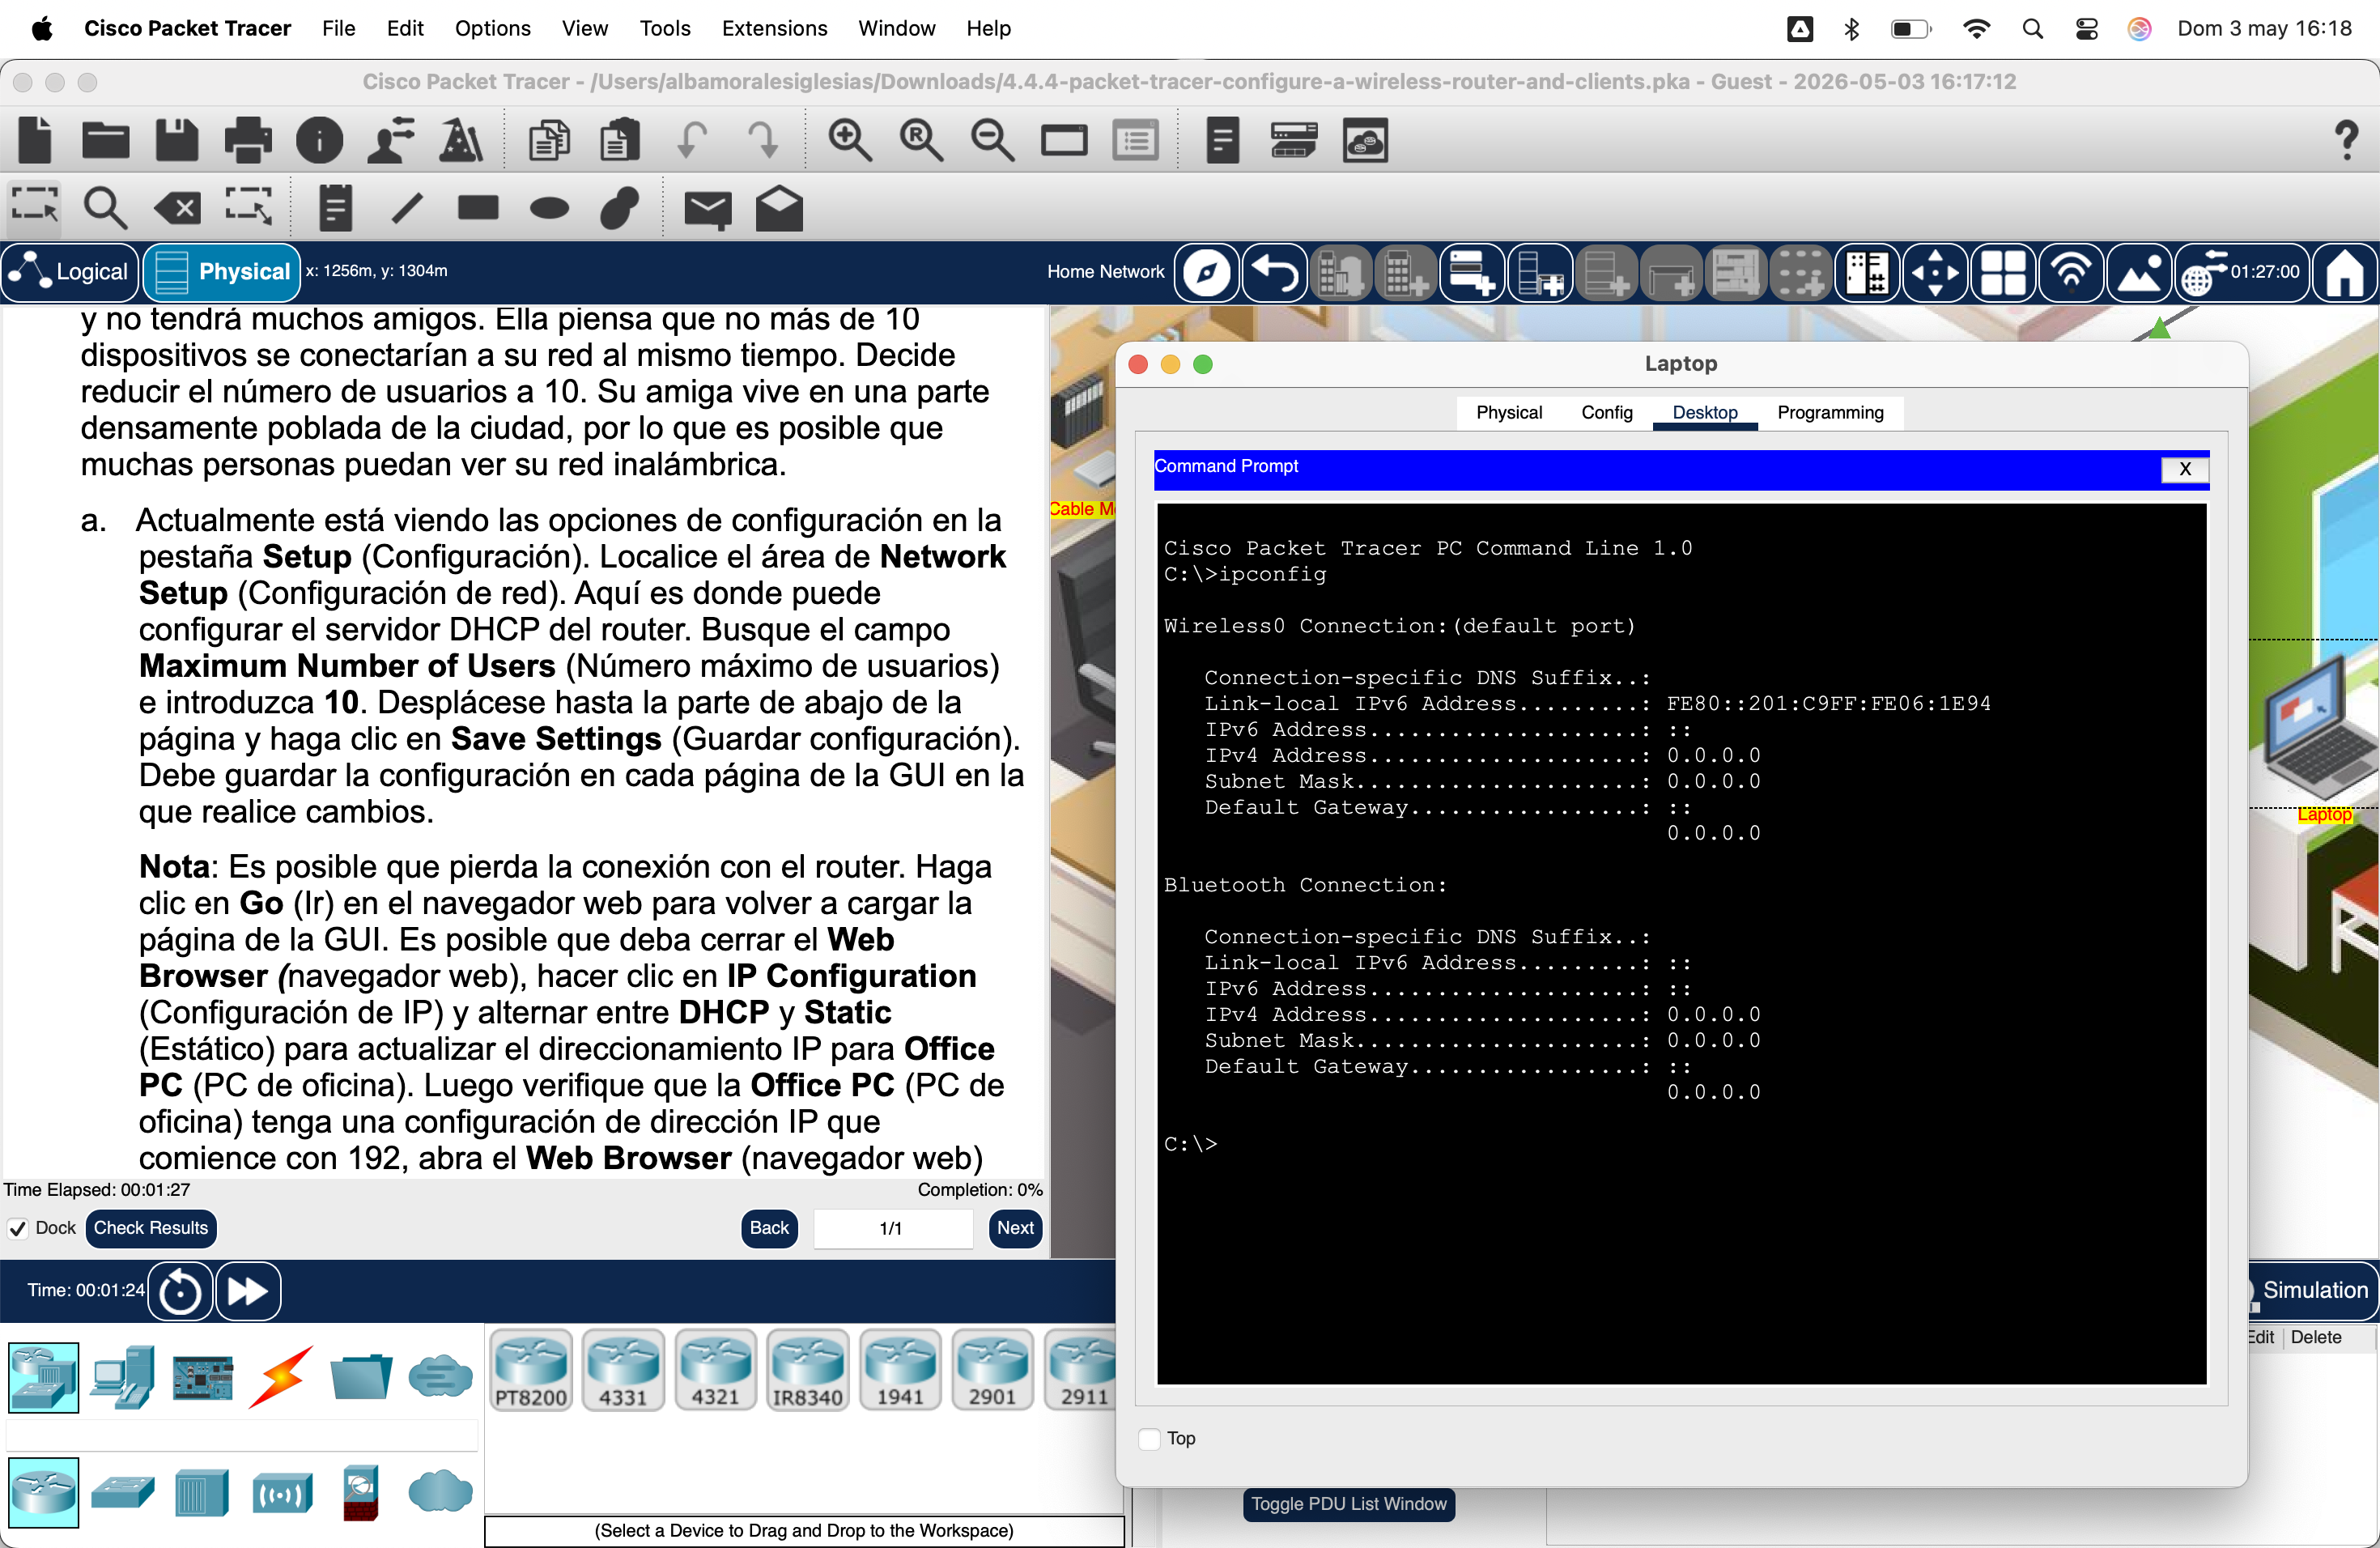
Task: Click the Zoom Reset magnifier icon
Action: (921, 140)
